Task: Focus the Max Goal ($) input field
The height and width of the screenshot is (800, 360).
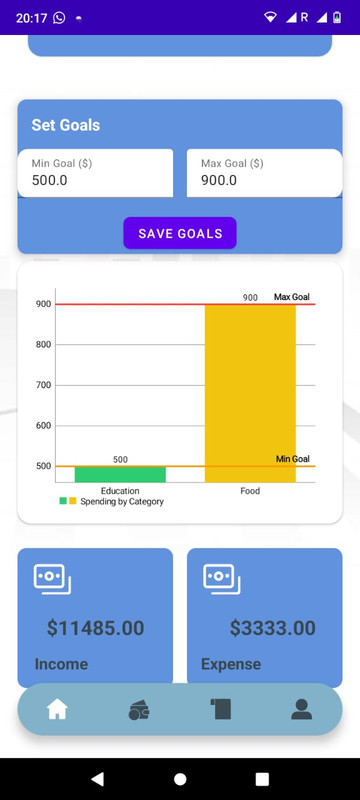Action: click(265, 173)
